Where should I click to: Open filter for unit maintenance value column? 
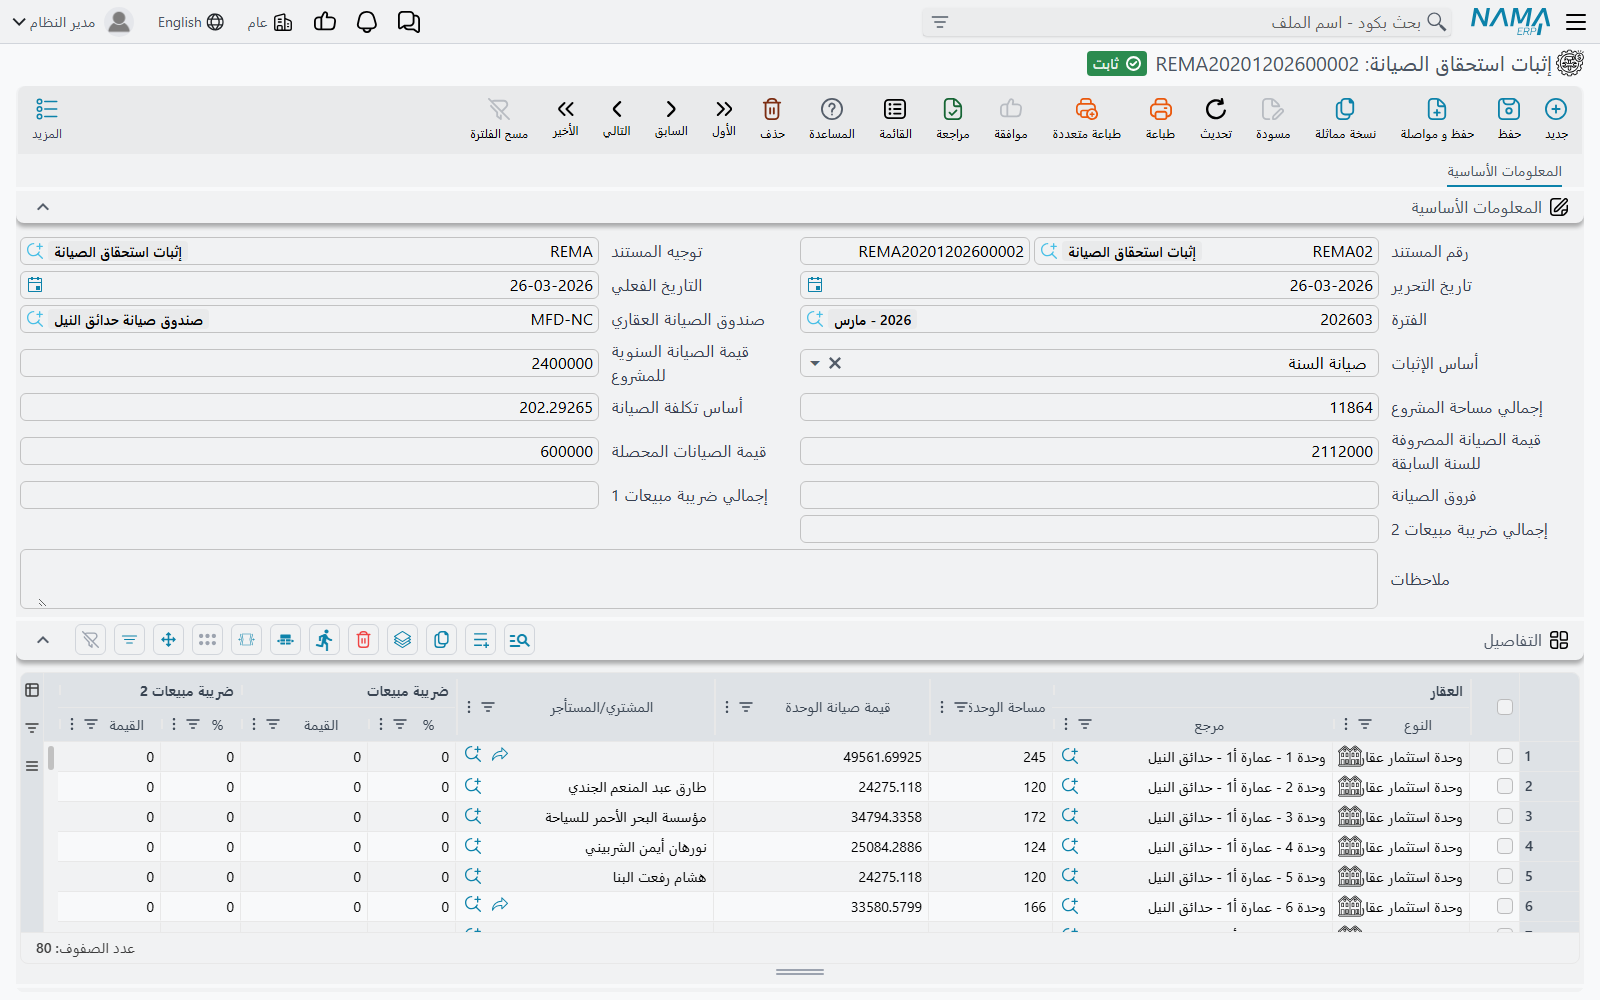coord(746,707)
